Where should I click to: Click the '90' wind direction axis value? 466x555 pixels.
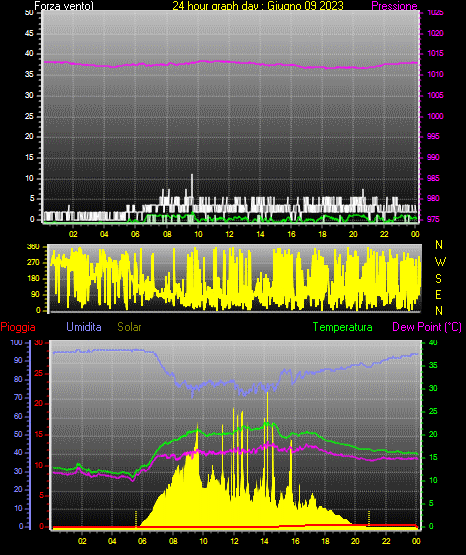[x=36, y=294]
